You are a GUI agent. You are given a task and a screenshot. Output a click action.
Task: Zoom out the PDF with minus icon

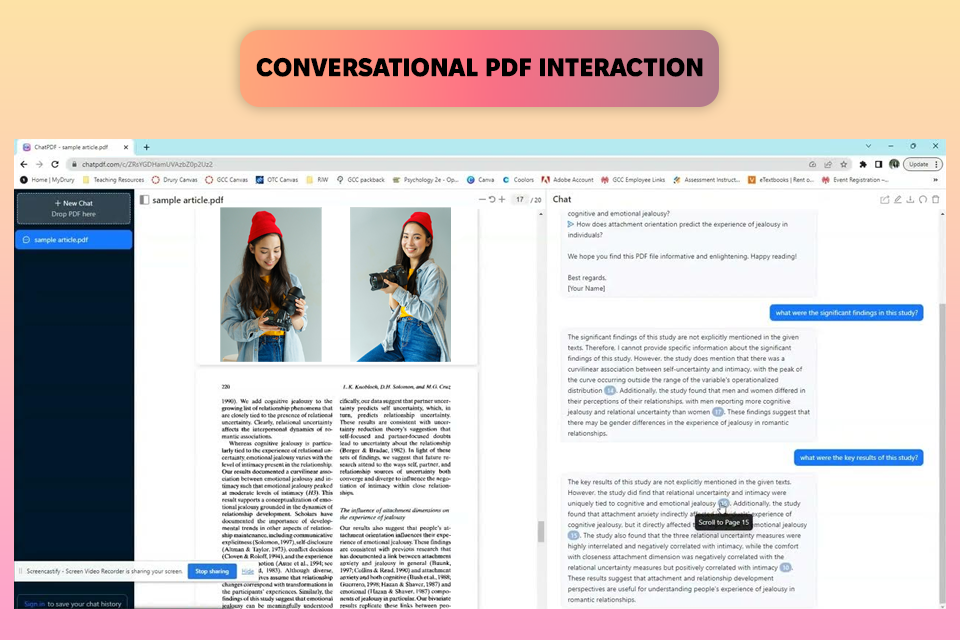tap(482, 199)
